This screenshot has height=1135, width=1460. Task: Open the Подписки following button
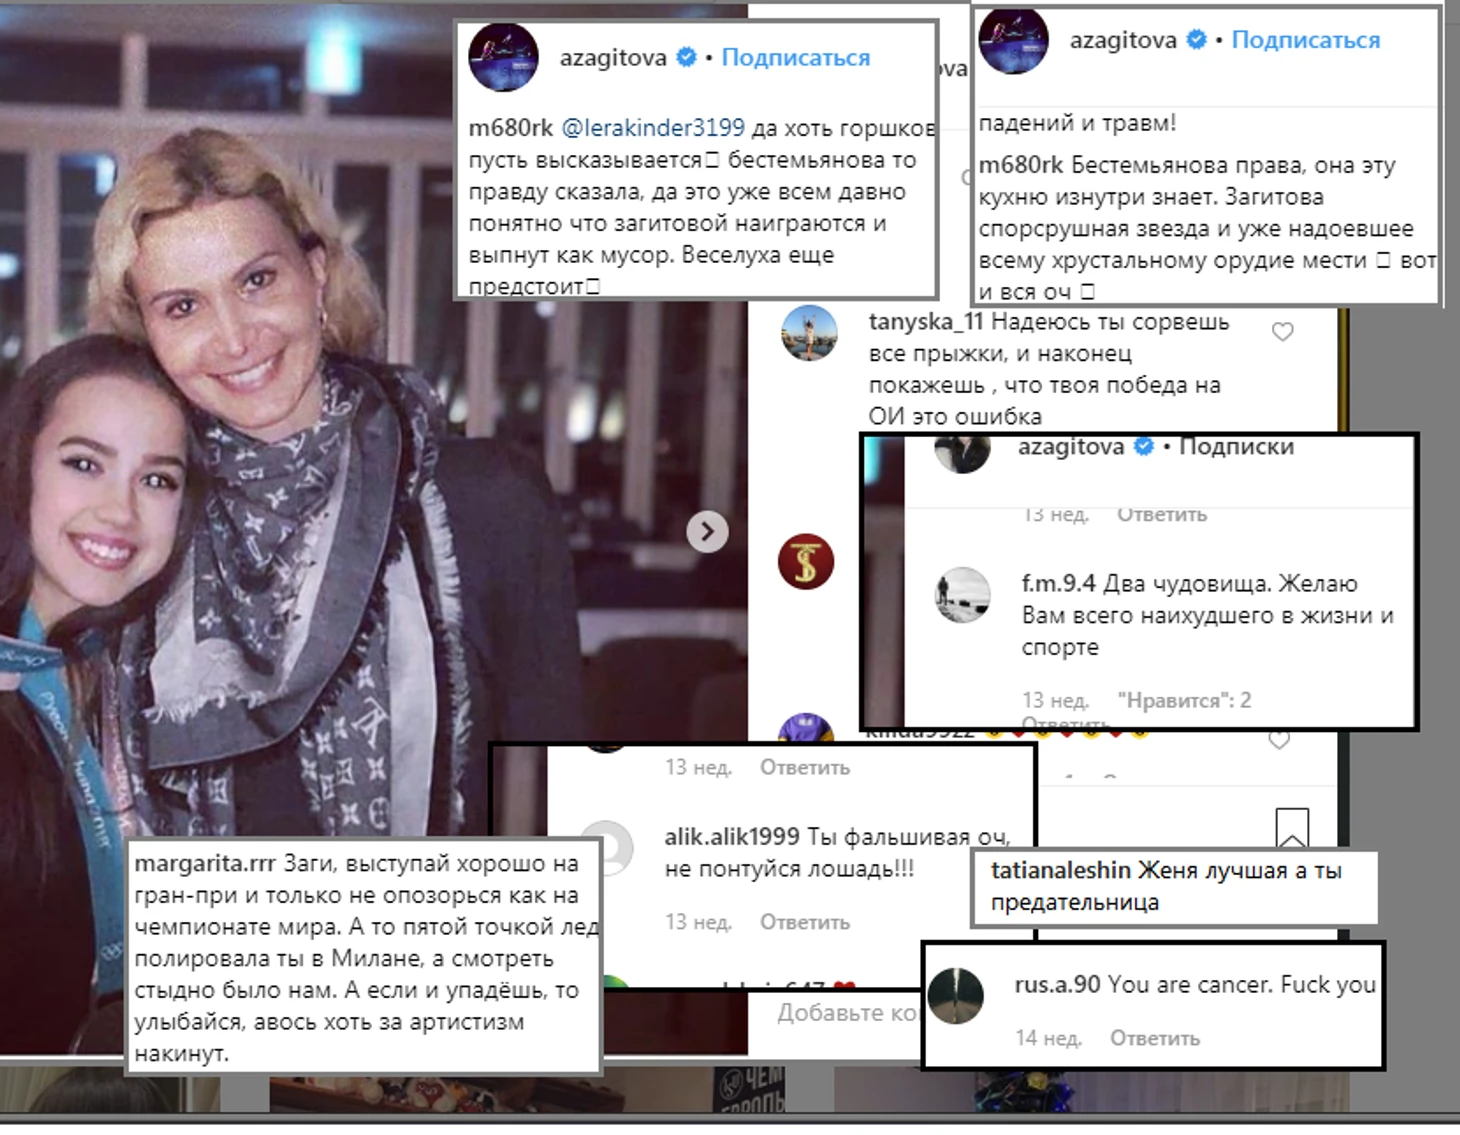point(1236,447)
